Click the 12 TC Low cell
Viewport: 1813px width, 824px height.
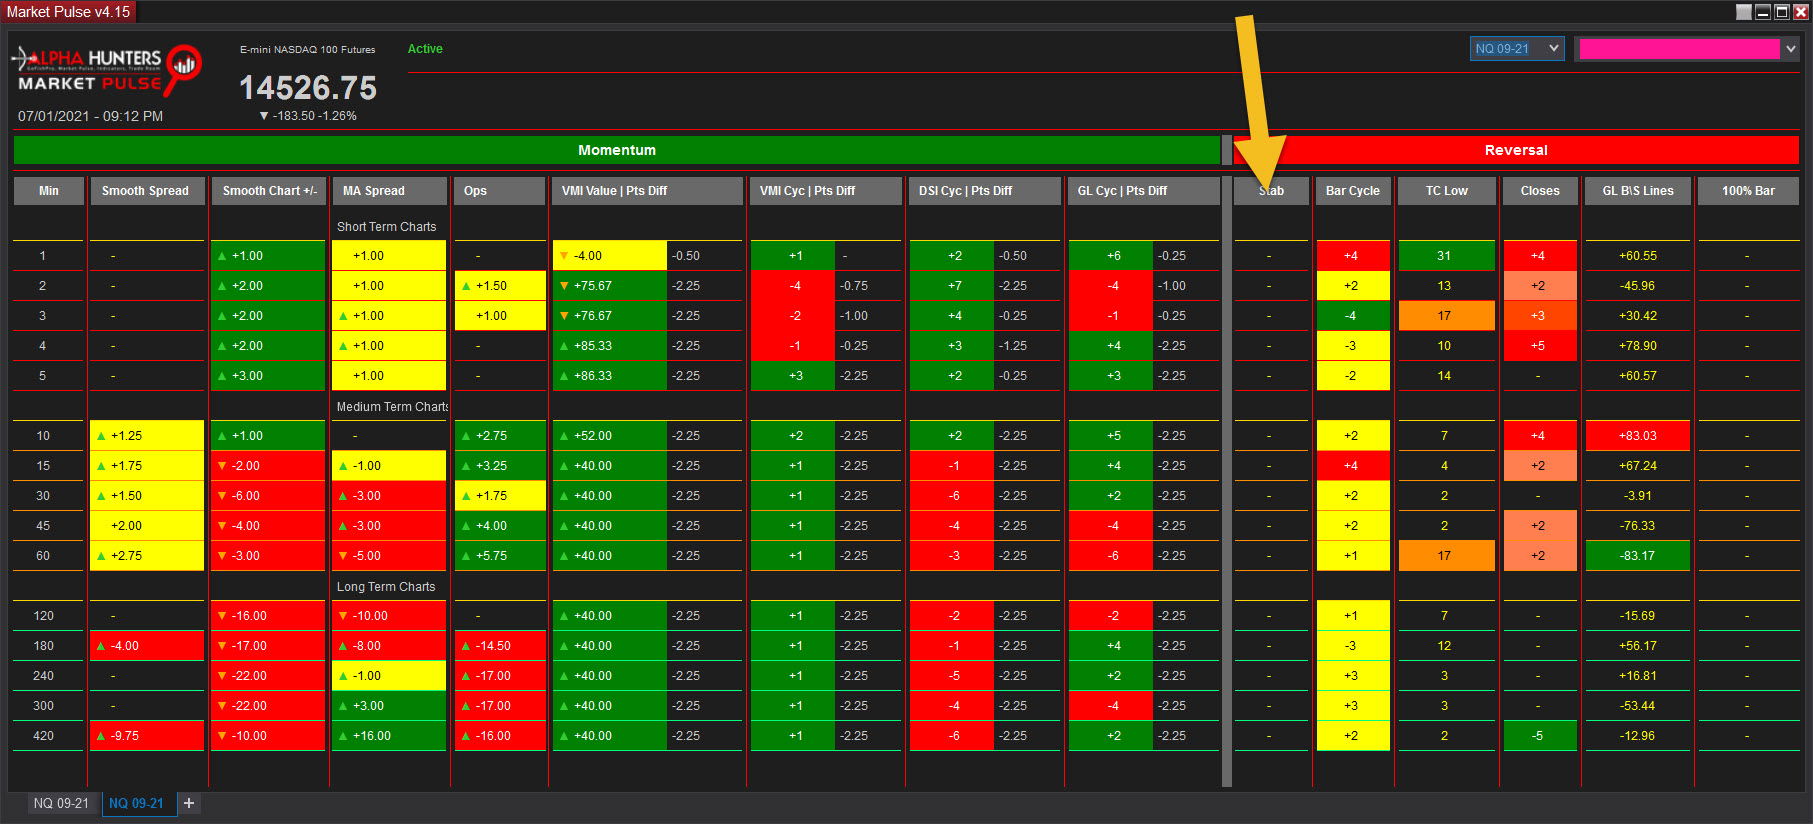tap(1446, 646)
